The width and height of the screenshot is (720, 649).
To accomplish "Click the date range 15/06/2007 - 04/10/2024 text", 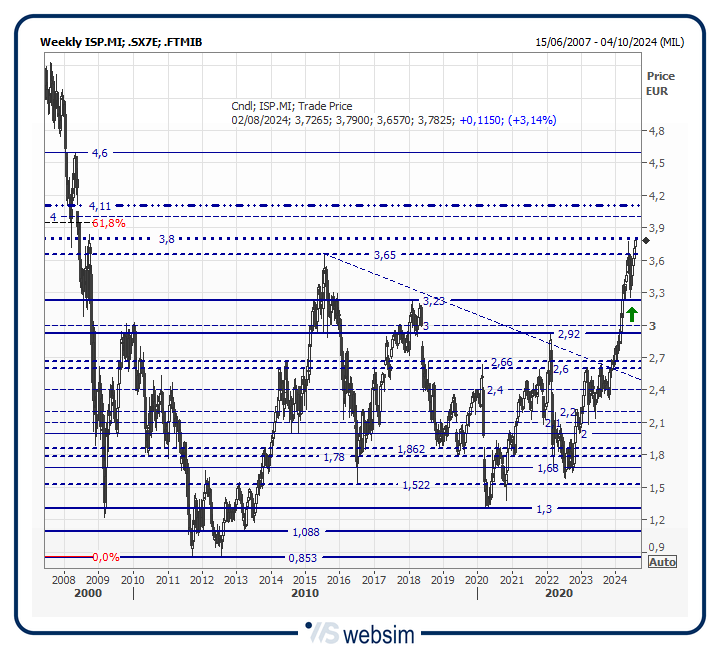I will [x=610, y=42].
